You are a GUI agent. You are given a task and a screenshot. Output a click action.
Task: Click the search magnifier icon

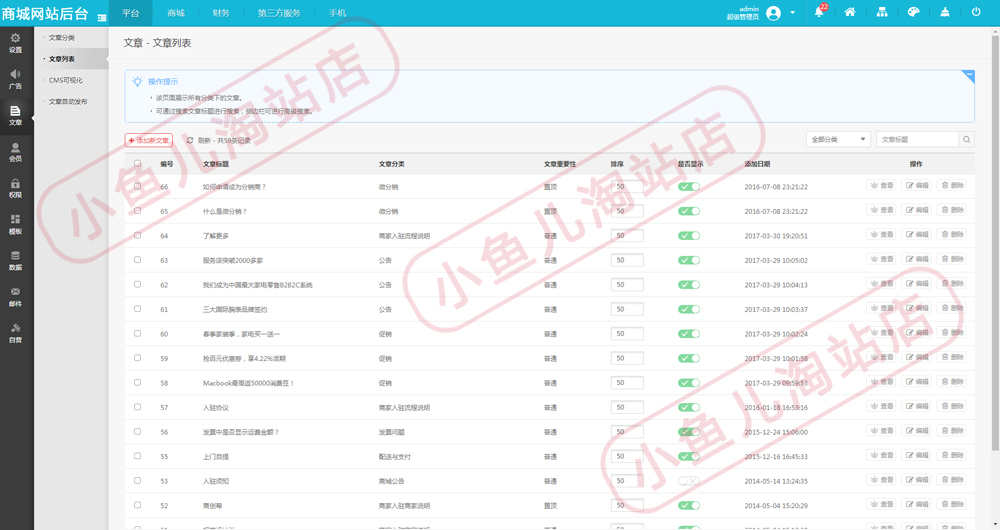(966, 139)
